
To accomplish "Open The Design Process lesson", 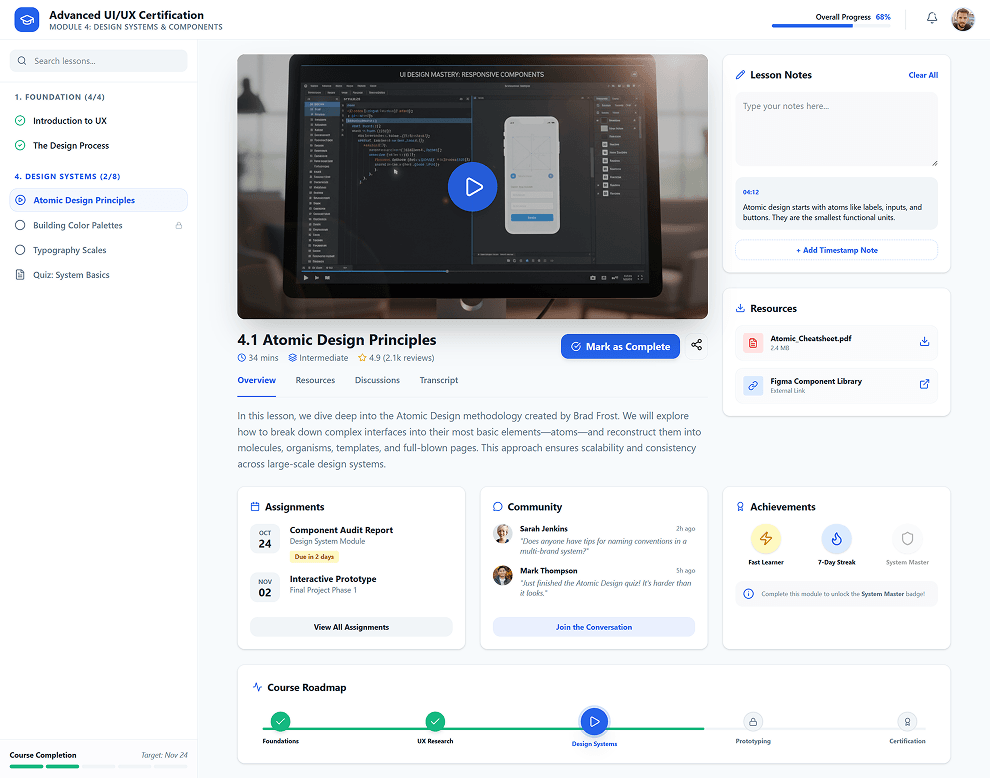I will [98, 145].
